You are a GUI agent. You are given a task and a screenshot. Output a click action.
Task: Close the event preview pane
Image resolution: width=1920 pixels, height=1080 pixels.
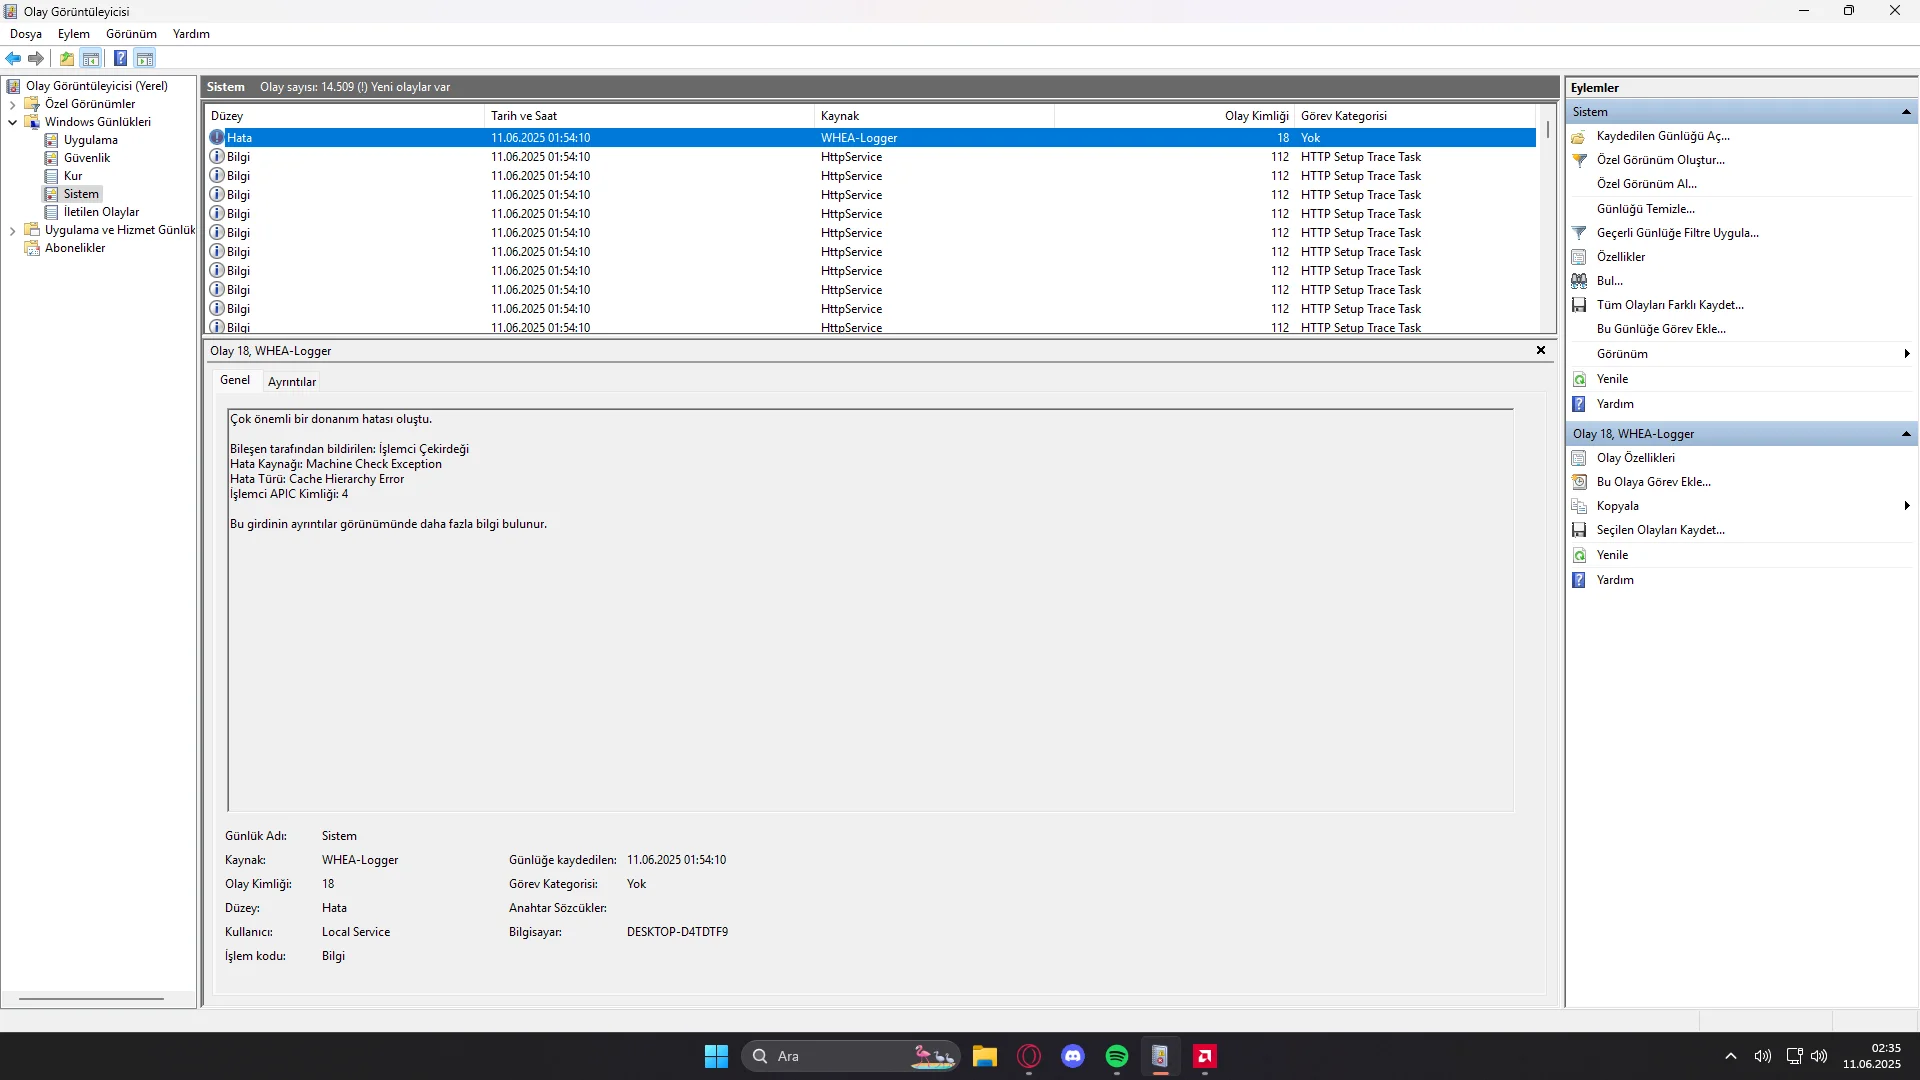click(x=1540, y=350)
